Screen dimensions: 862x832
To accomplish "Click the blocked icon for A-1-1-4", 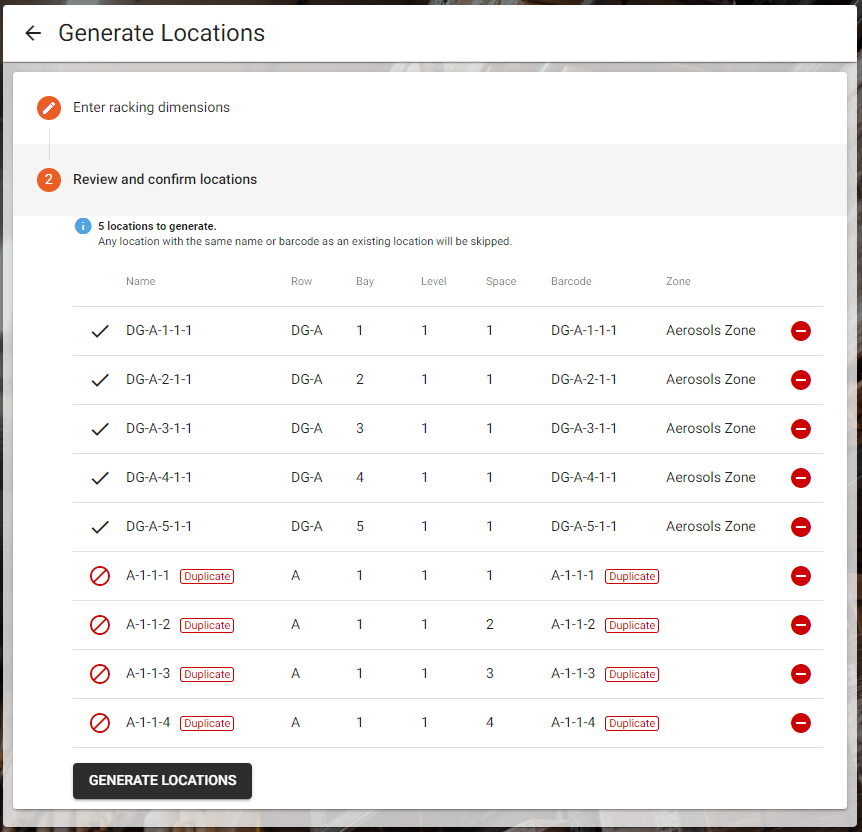I will click(x=100, y=723).
